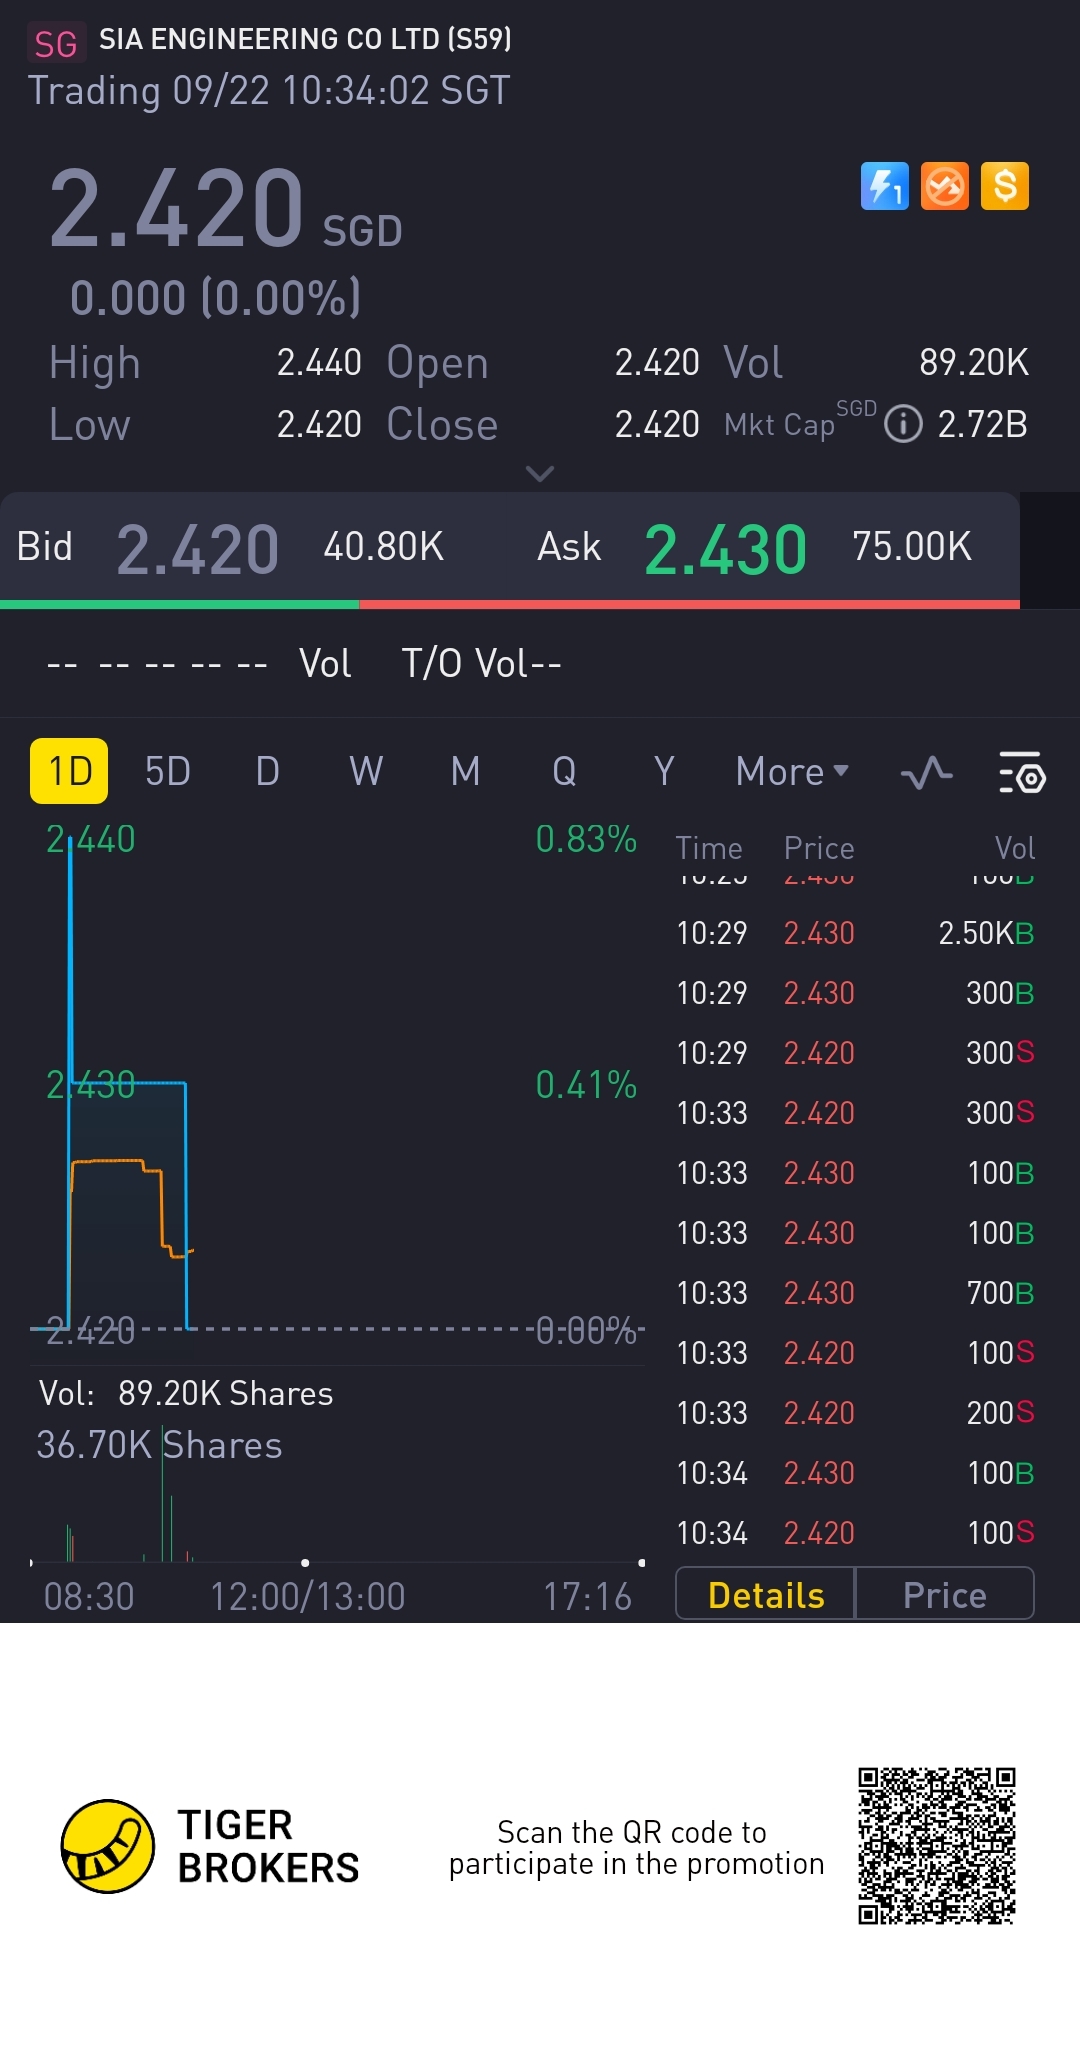
Task: Tap the orange chart trend icon
Action: point(944,186)
